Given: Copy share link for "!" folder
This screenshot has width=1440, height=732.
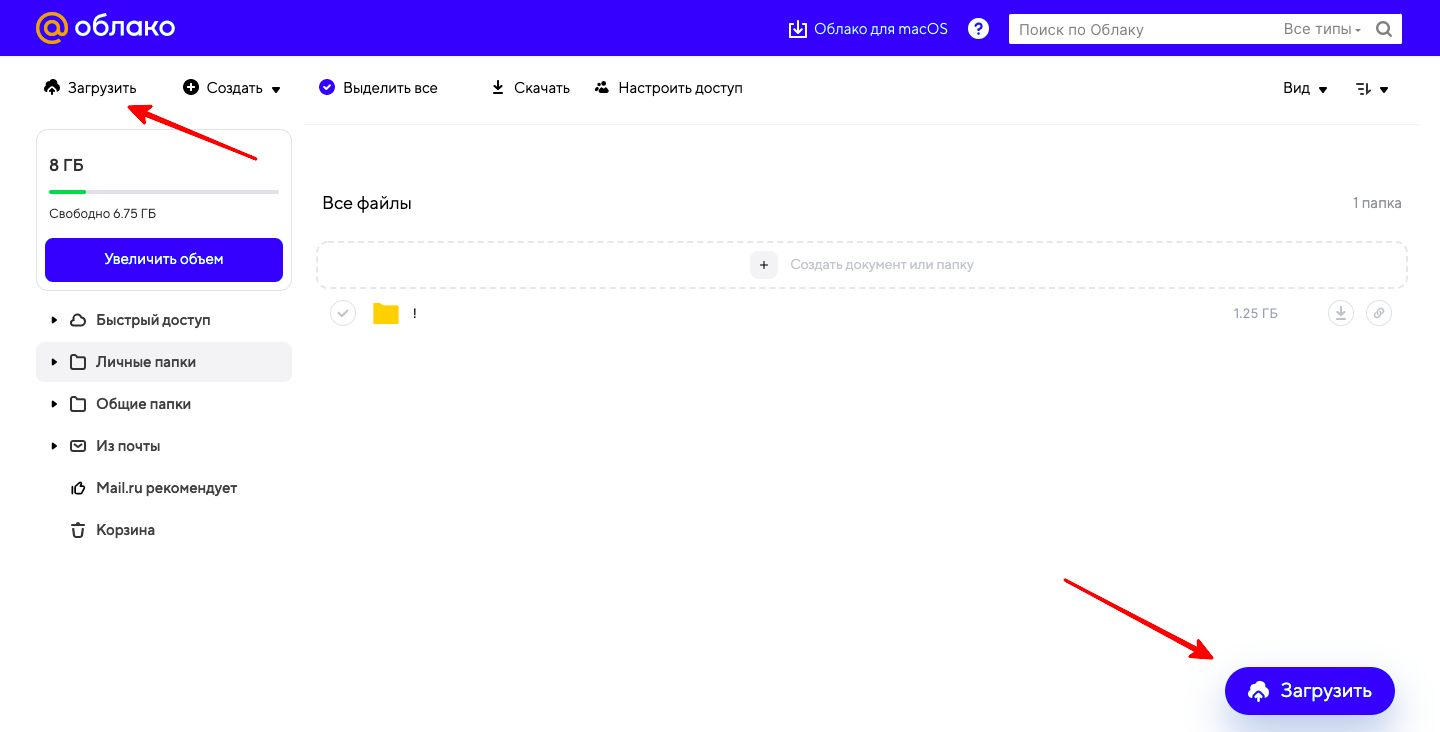Looking at the screenshot, I should click(1378, 313).
